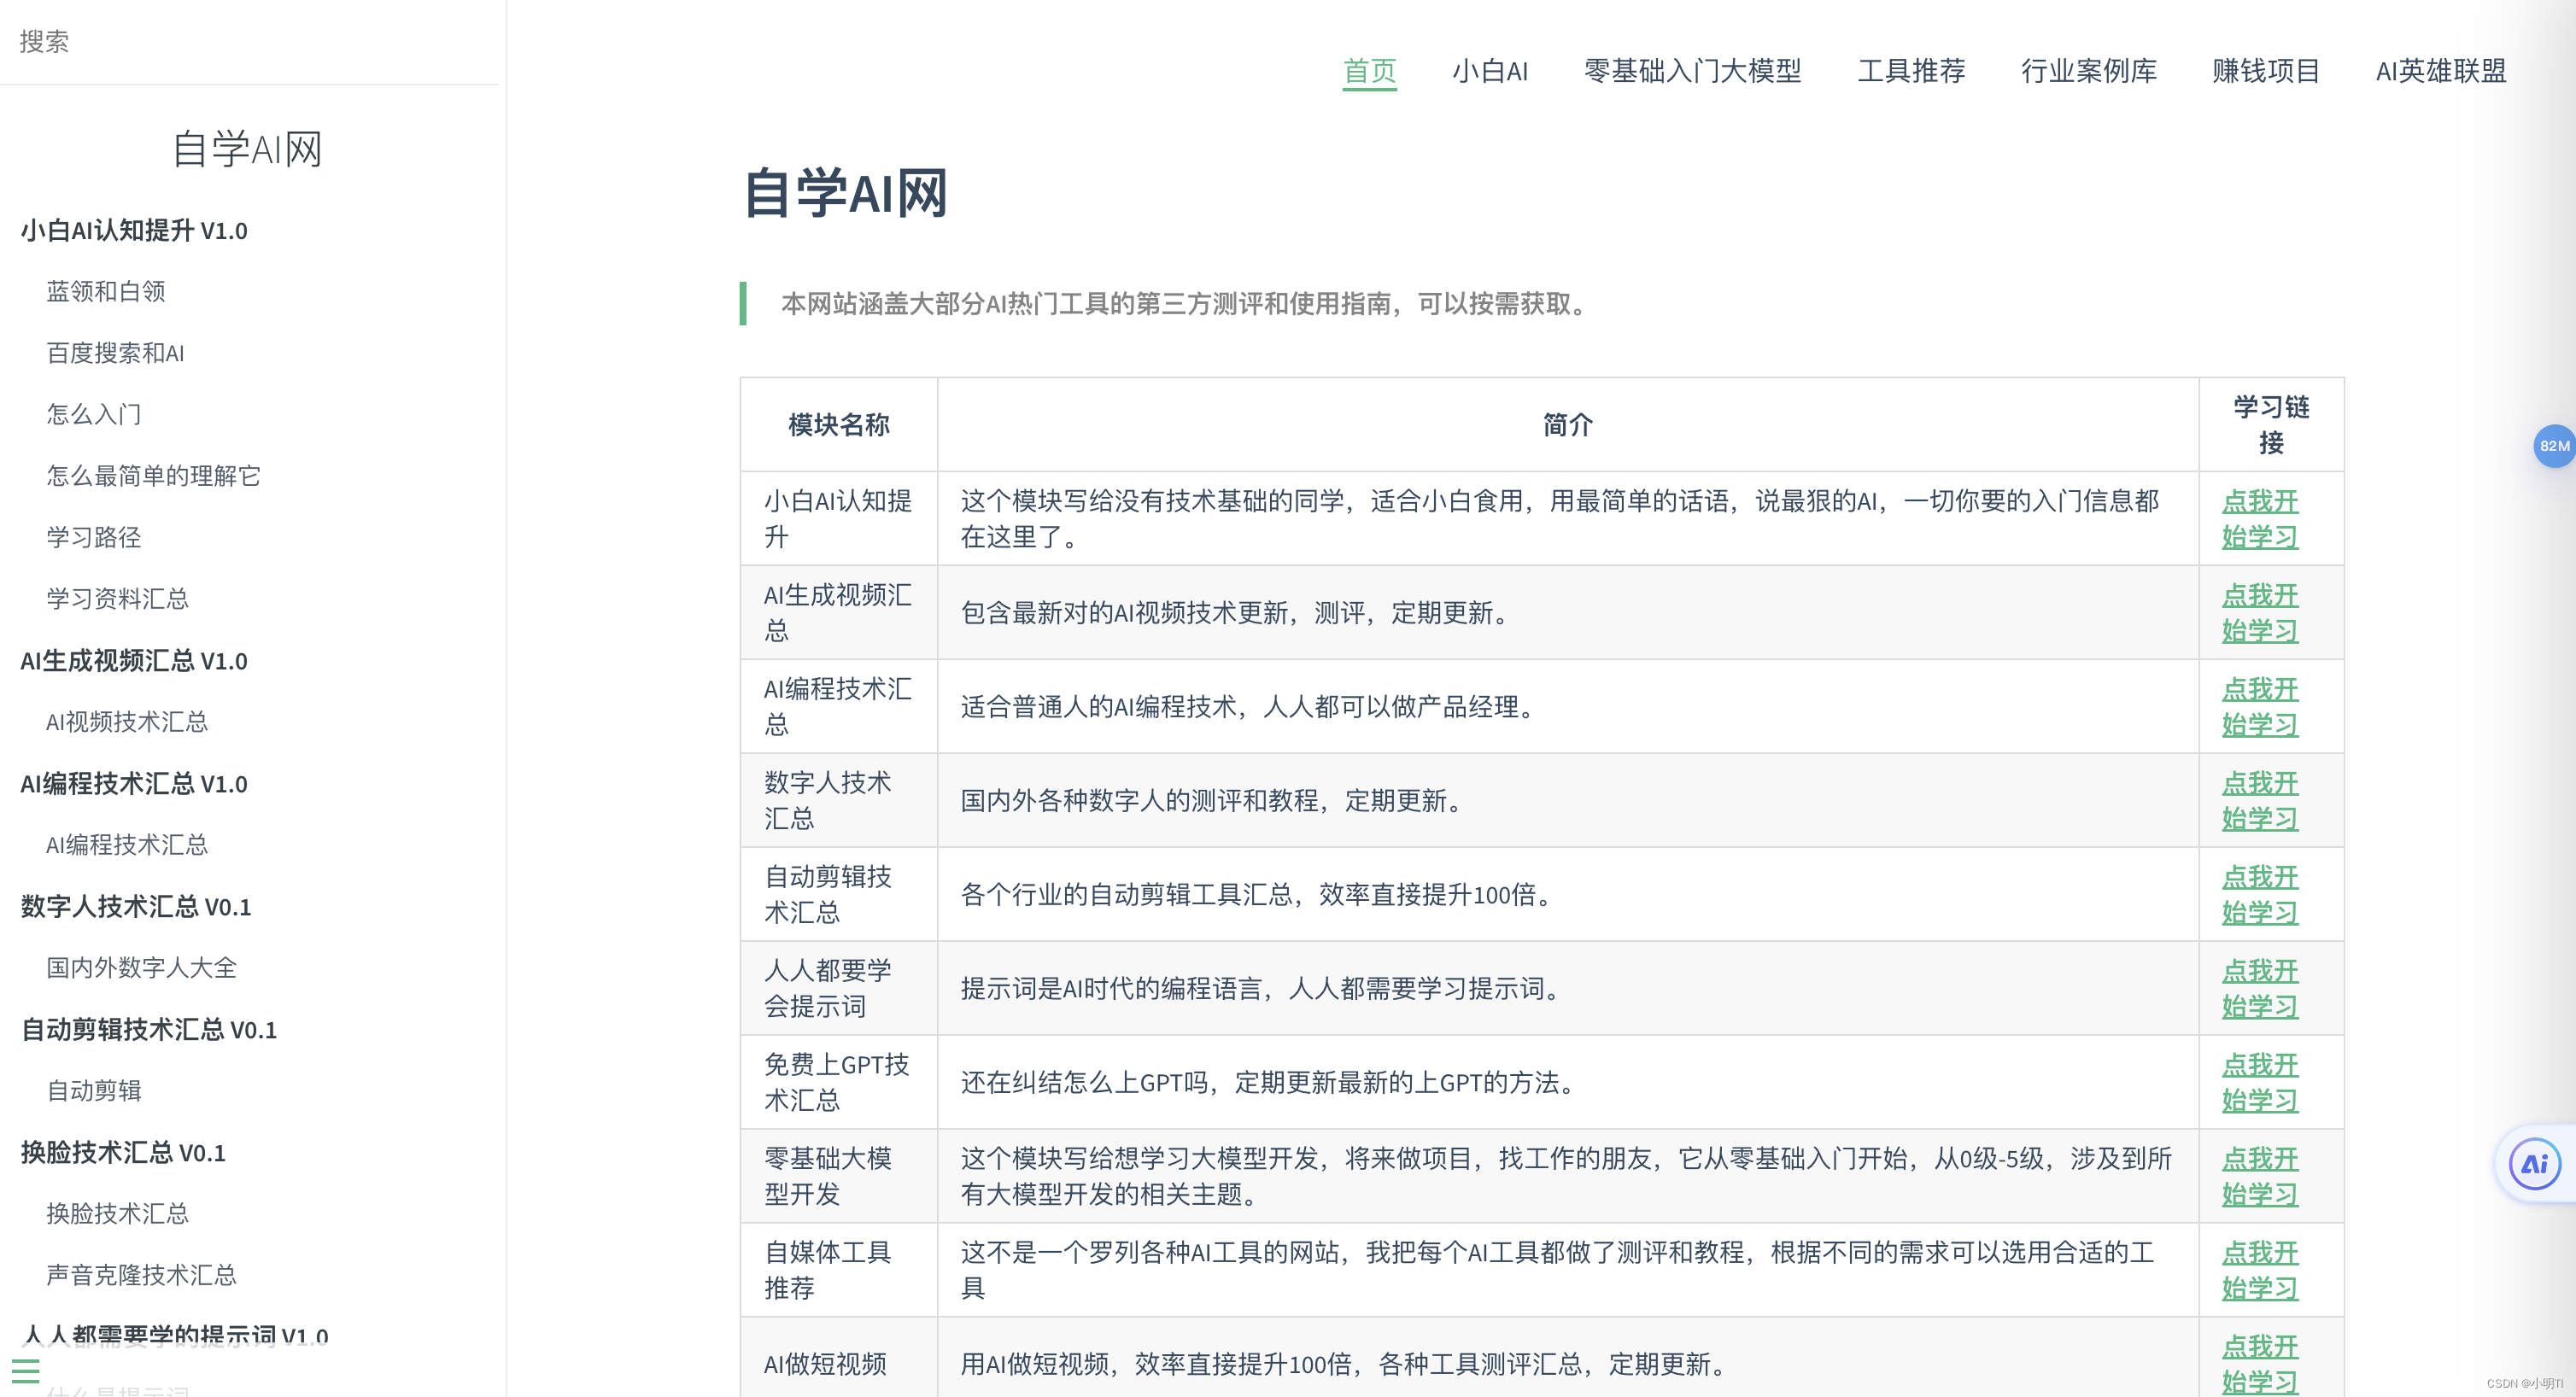2576x1397 pixels.
Task: Open 怎么最简单的理解它 sidebar page
Action: pyautogui.click(x=153, y=475)
